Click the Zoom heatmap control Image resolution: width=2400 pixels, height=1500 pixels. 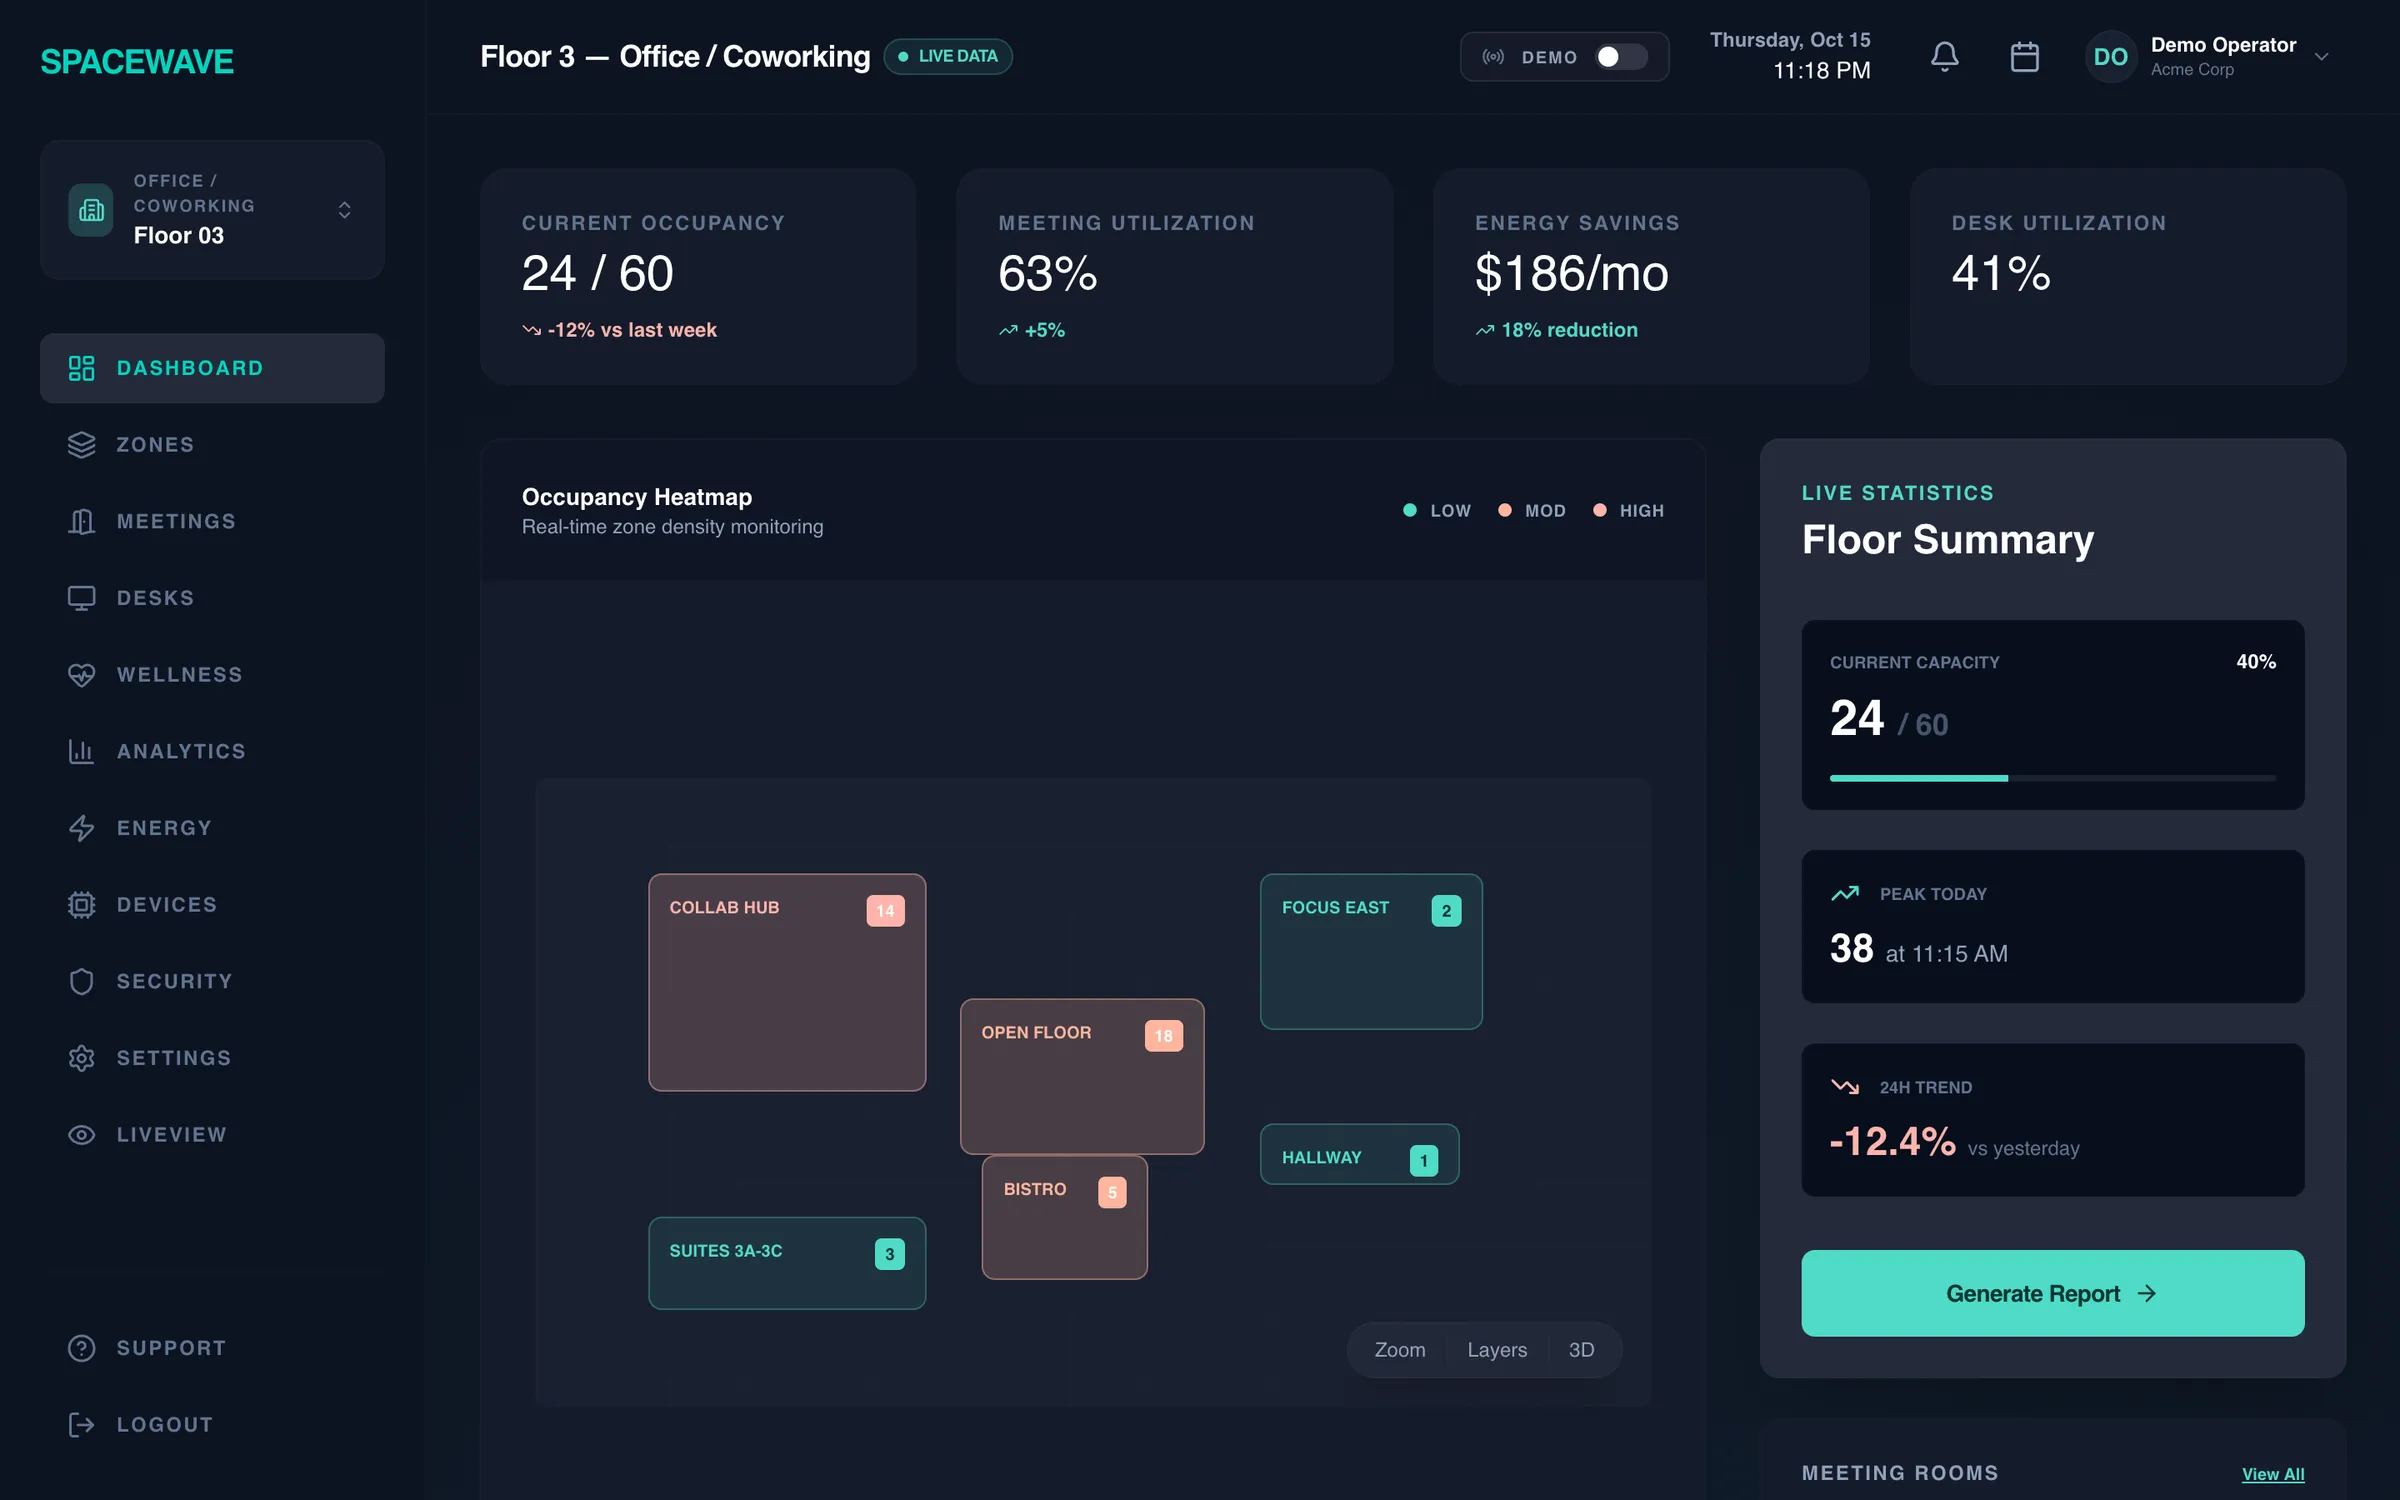pyautogui.click(x=1399, y=1350)
